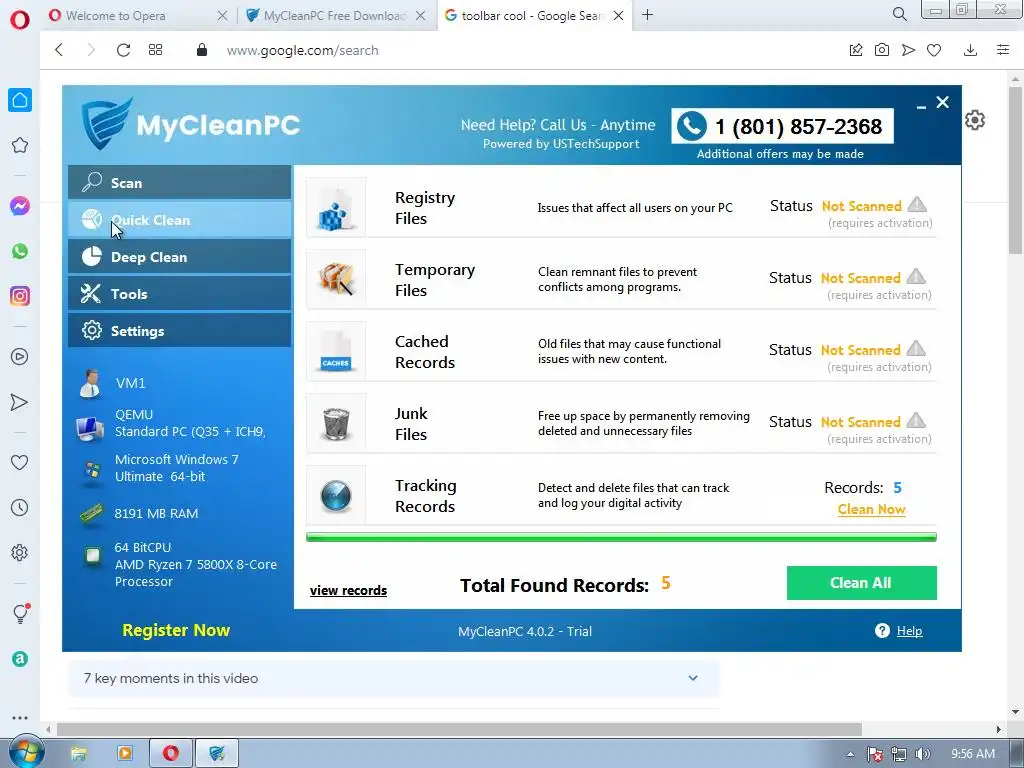Screen dimensions: 1024x768
Task: Click the Clean All button
Action: (x=861, y=583)
